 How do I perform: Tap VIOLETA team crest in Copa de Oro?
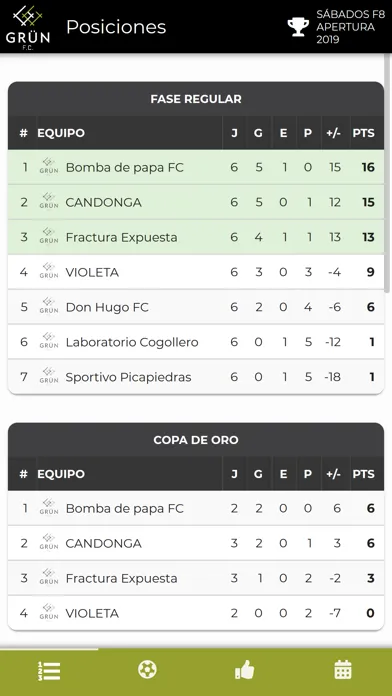tap(49, 613)
